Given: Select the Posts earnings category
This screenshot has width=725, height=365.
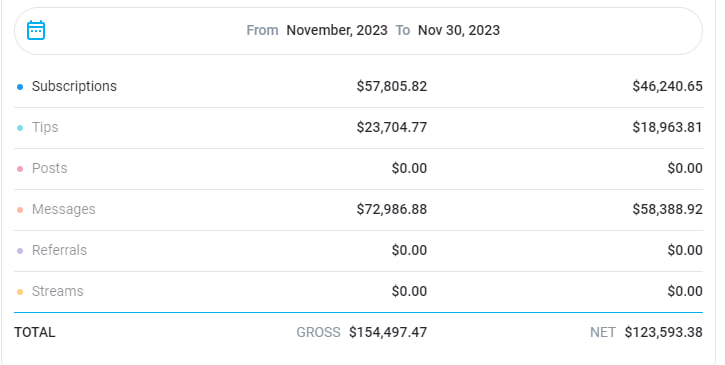Looking at the screenshot, I should pyautogui.click(x=49, y=168).
